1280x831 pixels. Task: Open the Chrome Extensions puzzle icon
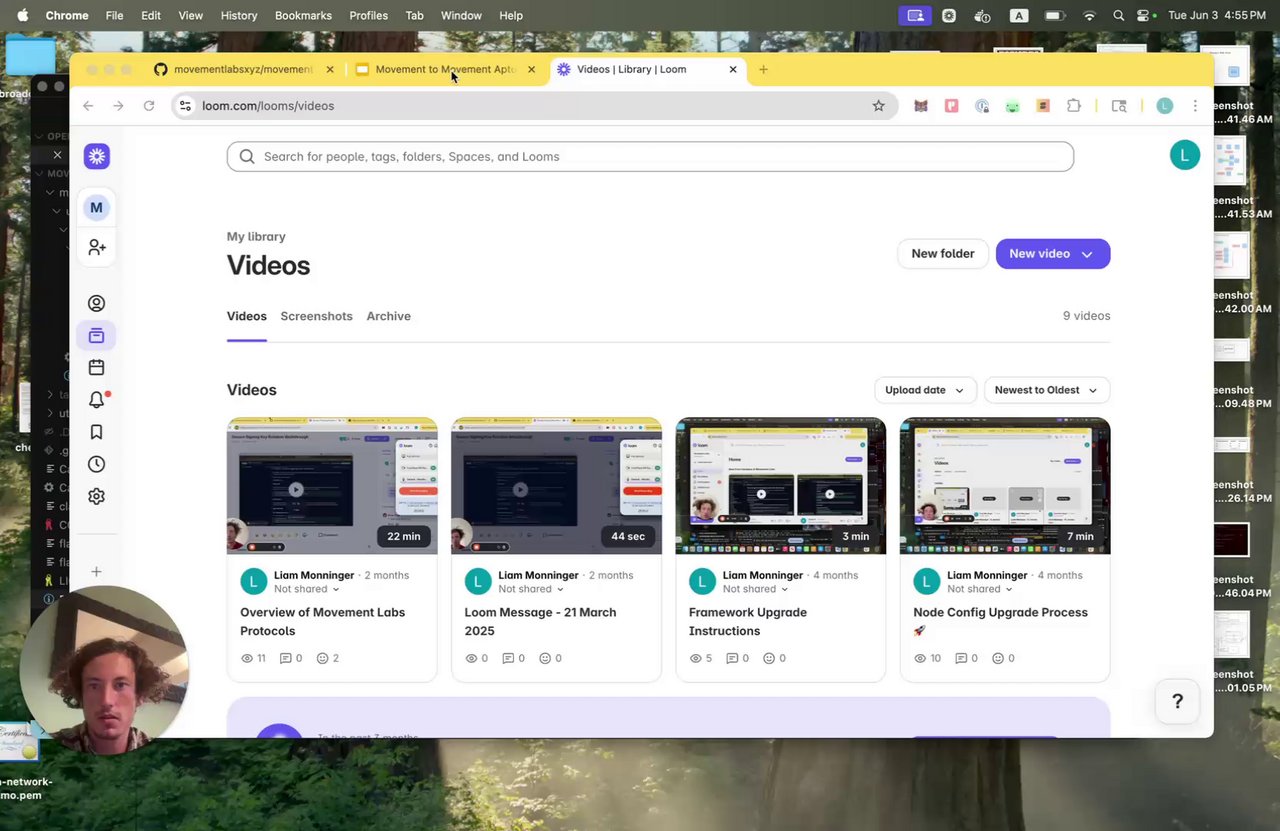coord(1074,106)
